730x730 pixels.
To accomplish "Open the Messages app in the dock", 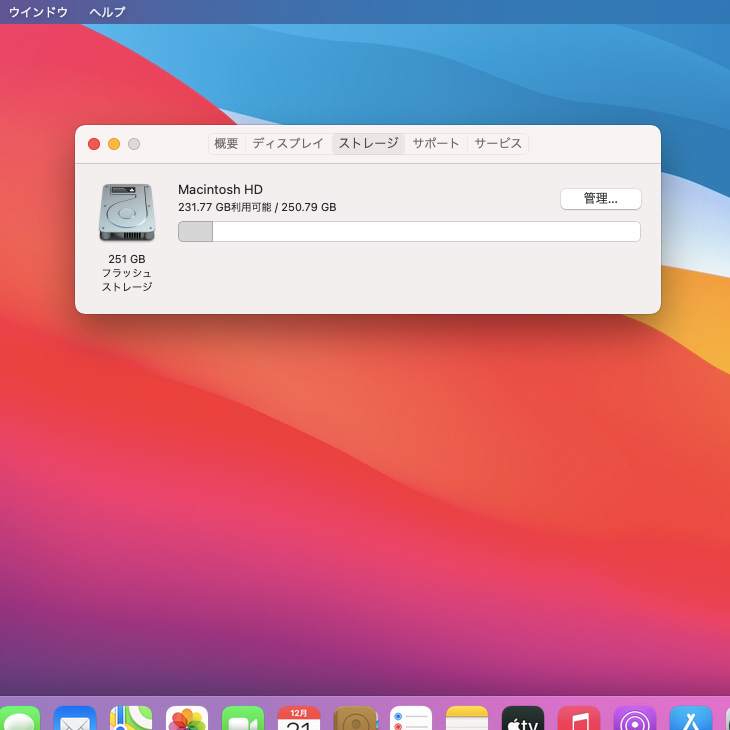I will click(x=18, y=720).
